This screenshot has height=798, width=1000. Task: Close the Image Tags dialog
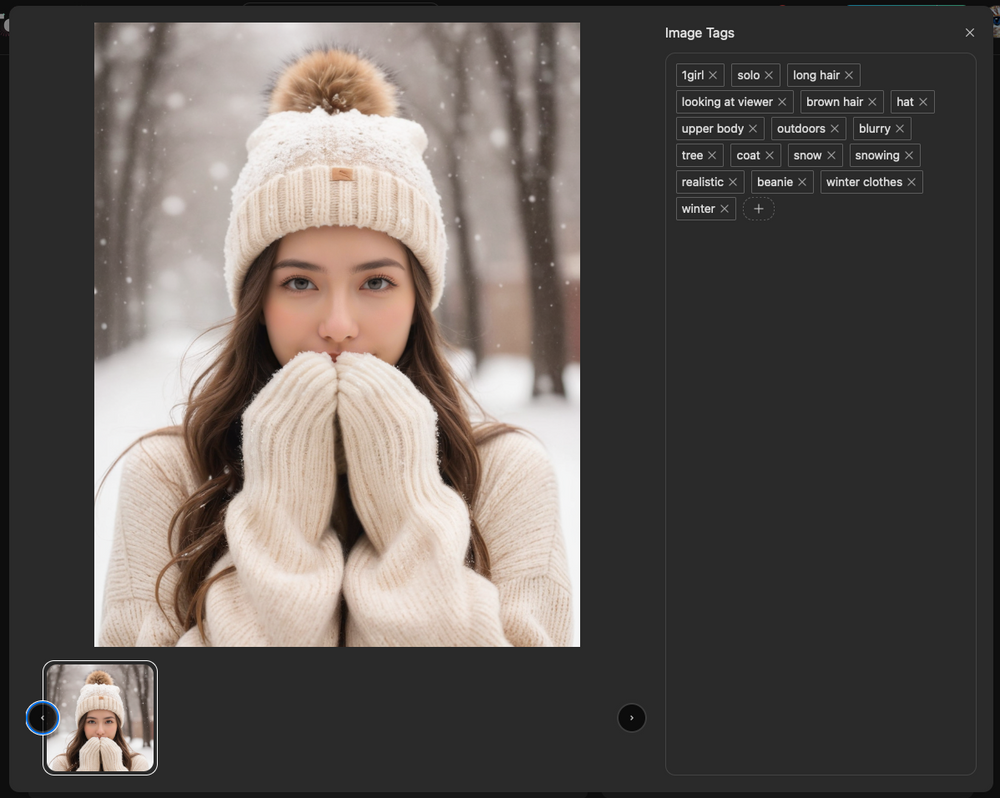(969, 33)
